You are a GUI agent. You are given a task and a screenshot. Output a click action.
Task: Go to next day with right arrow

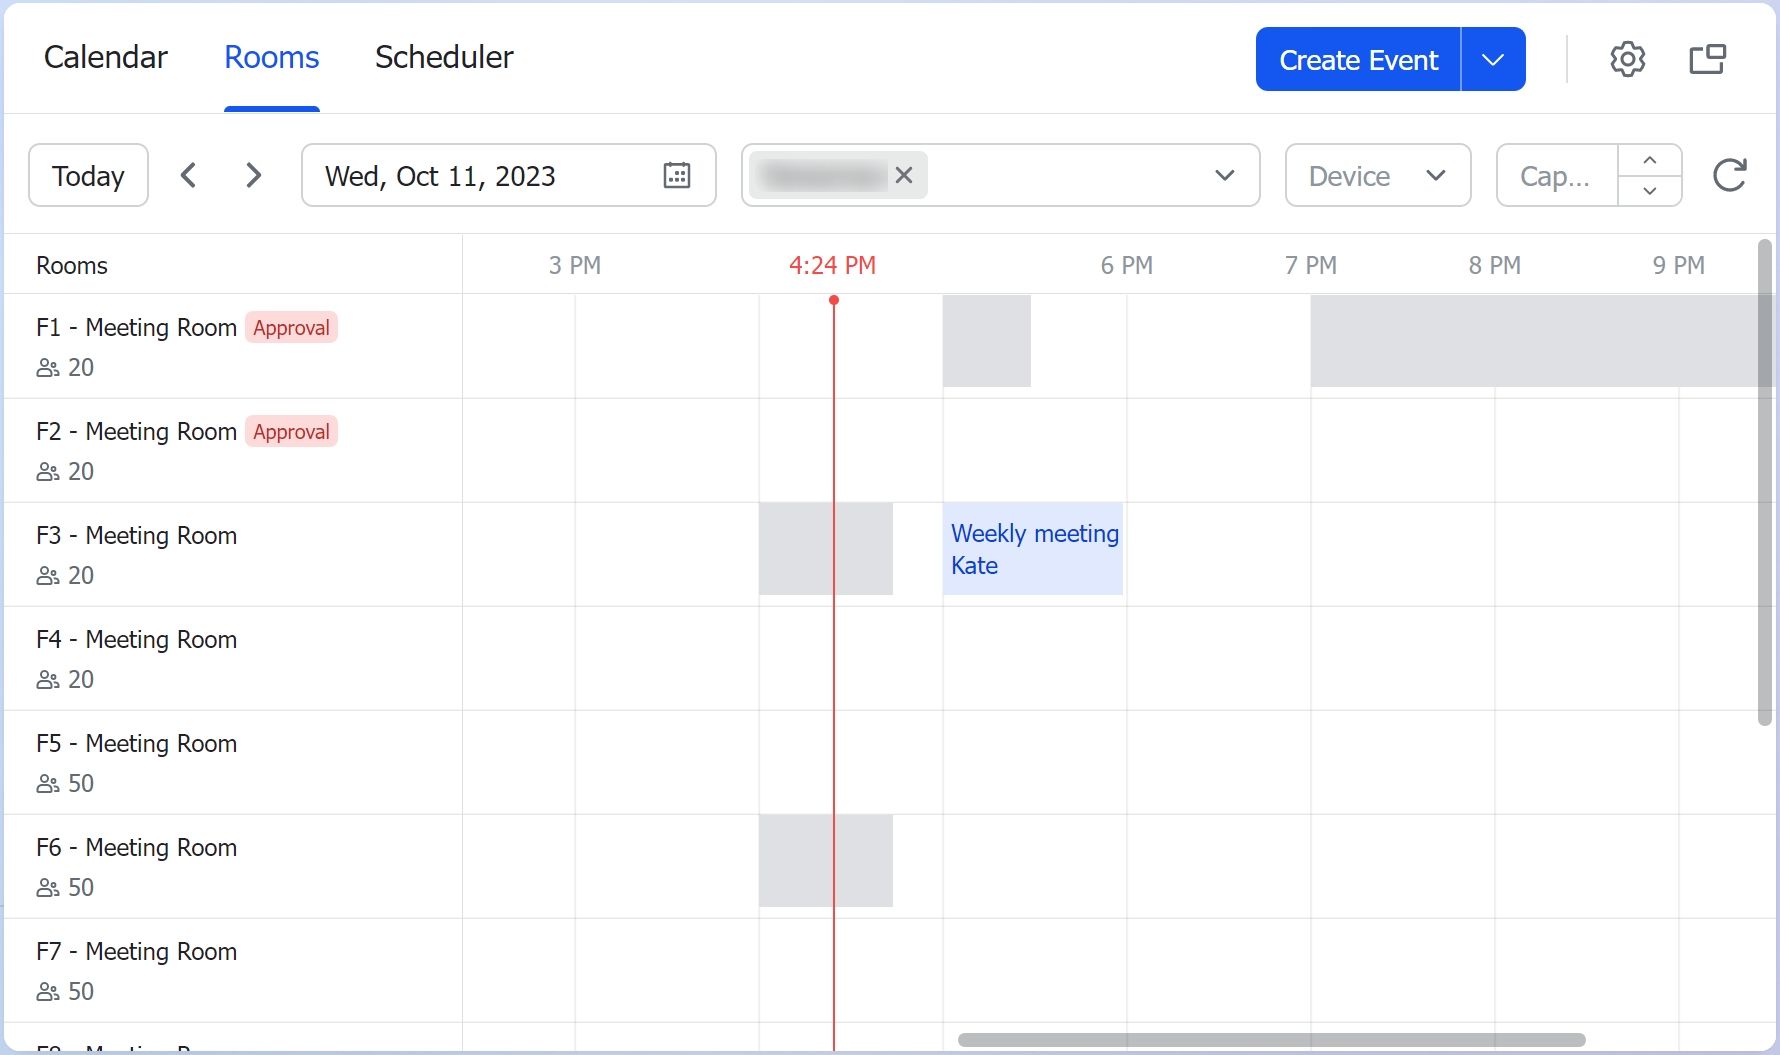253,175
